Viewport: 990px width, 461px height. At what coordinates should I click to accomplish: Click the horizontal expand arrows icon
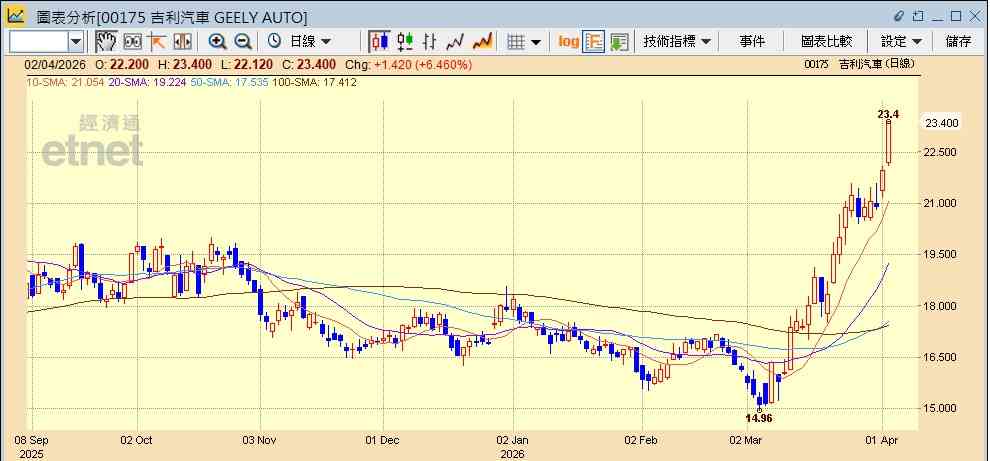[182, 42]
